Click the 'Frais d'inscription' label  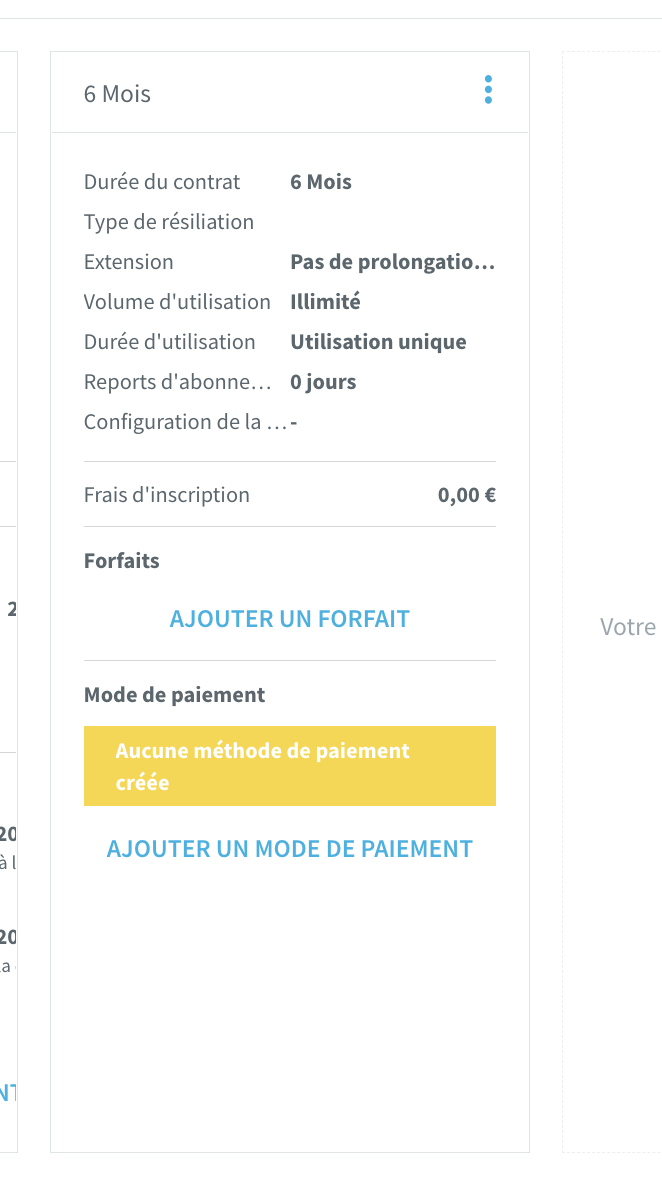[x=167, y=495]
